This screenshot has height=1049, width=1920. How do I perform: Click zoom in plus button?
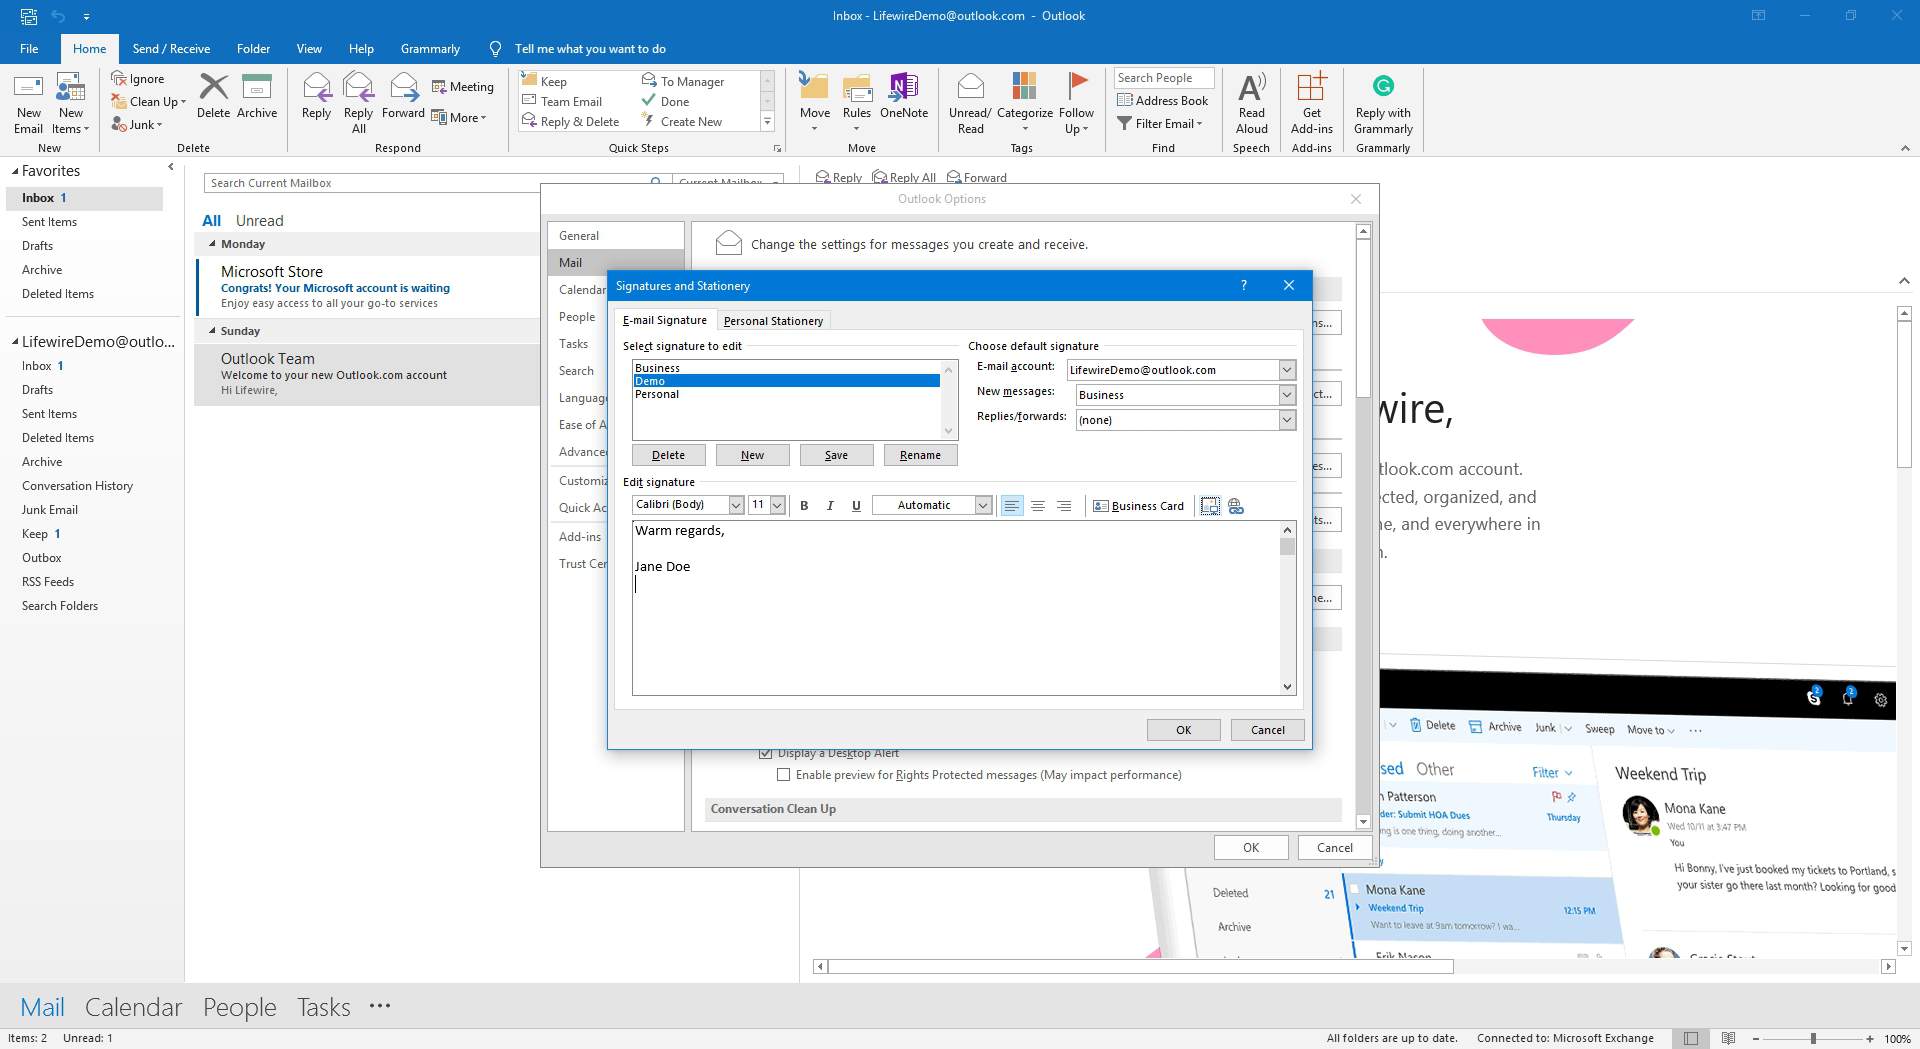pyautogui.click(x=1870, y=1038)
